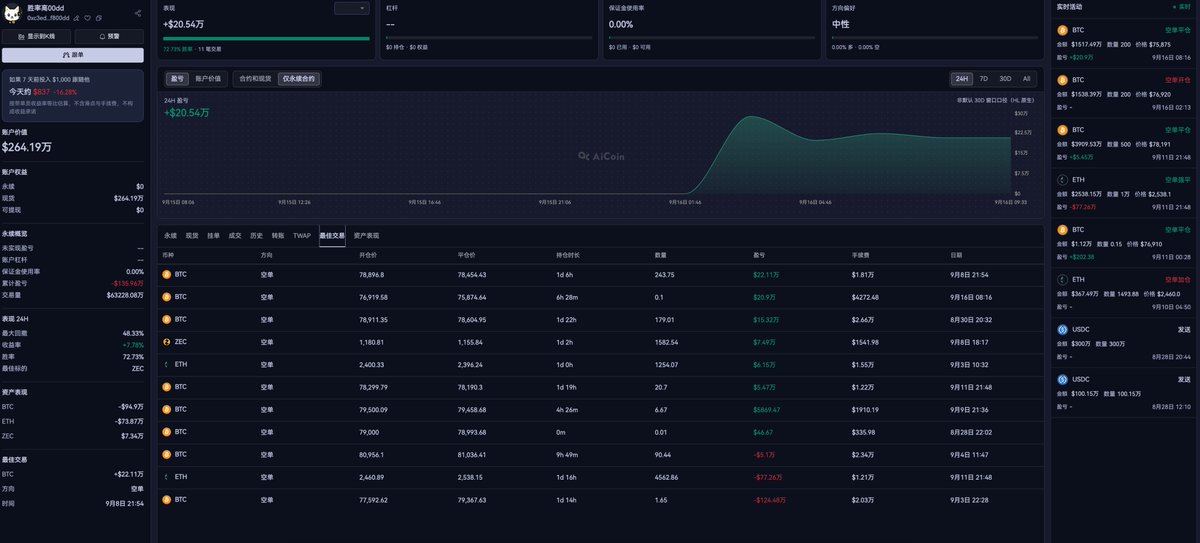Viewport: 1200px width, 543px height.
Task: Switch chart range to 7D
Action: (x=983, y=78)
